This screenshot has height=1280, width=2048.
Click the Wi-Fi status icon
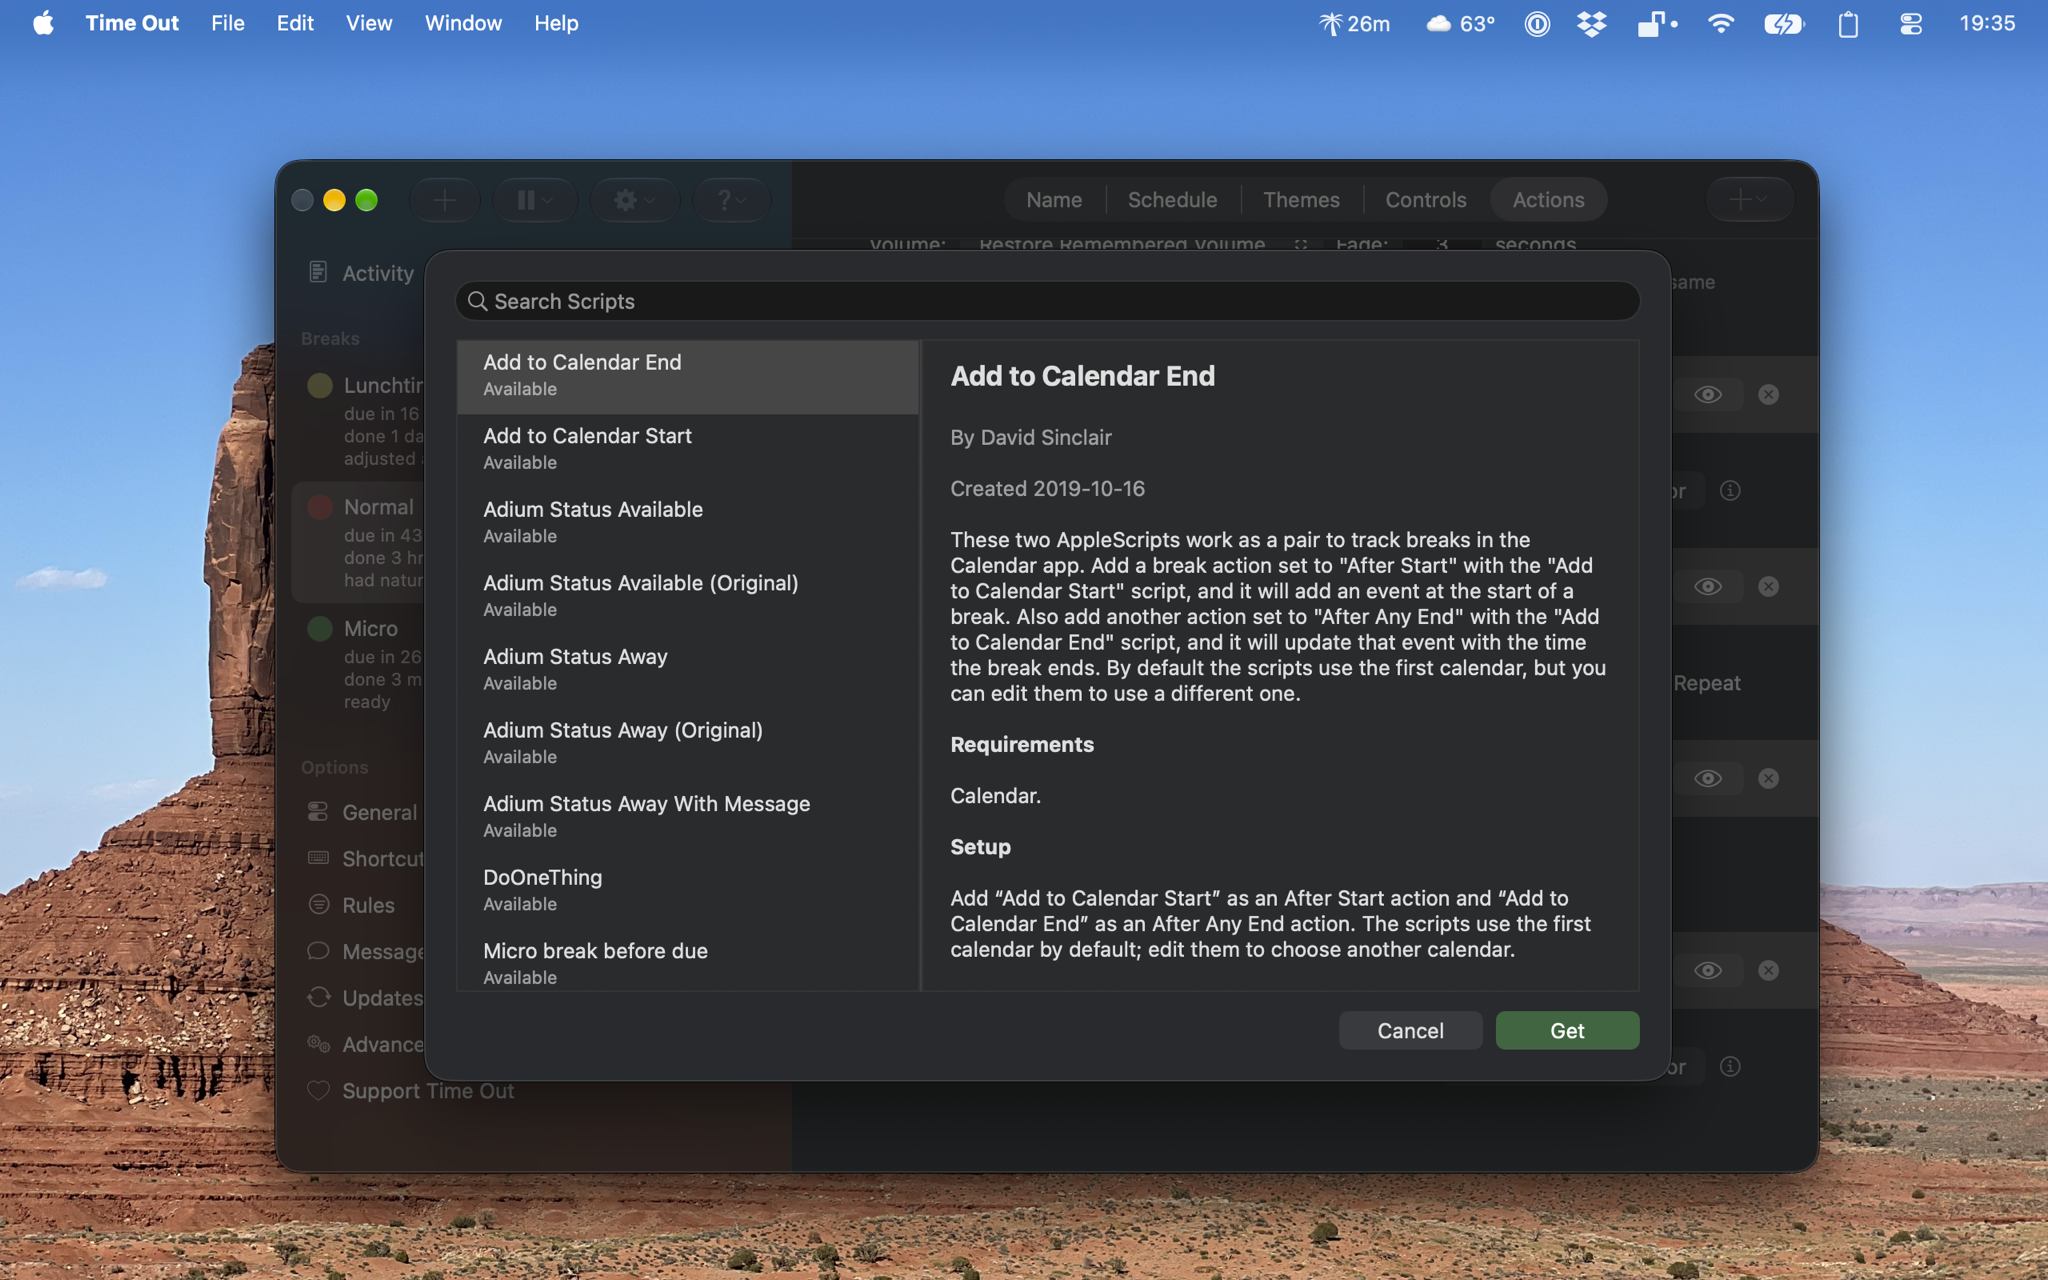tap(1720, 23)
